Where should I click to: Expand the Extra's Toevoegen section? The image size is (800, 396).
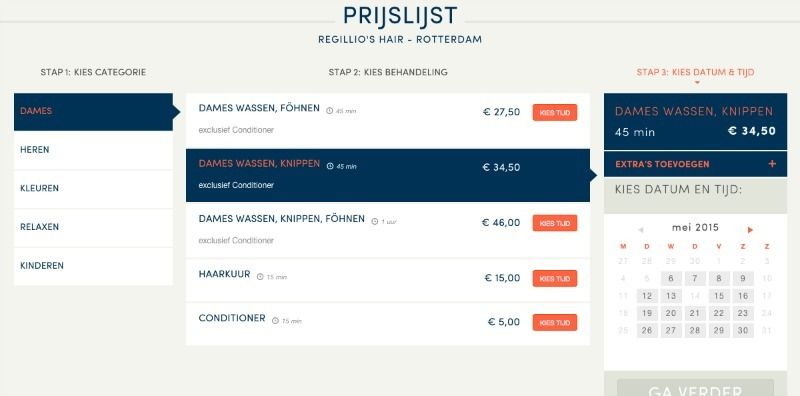[695, 164]
